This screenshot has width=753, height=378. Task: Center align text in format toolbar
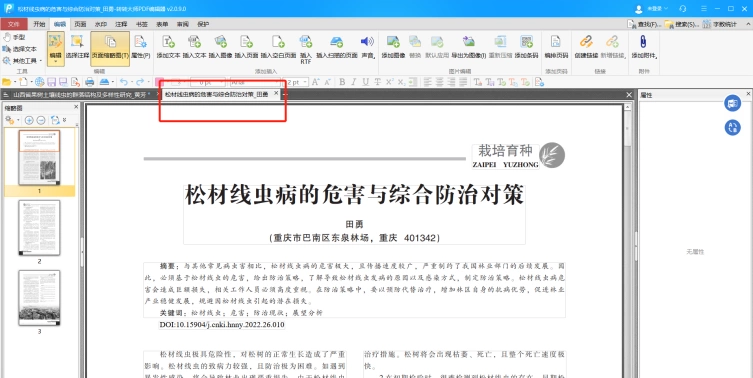[440, 82]
